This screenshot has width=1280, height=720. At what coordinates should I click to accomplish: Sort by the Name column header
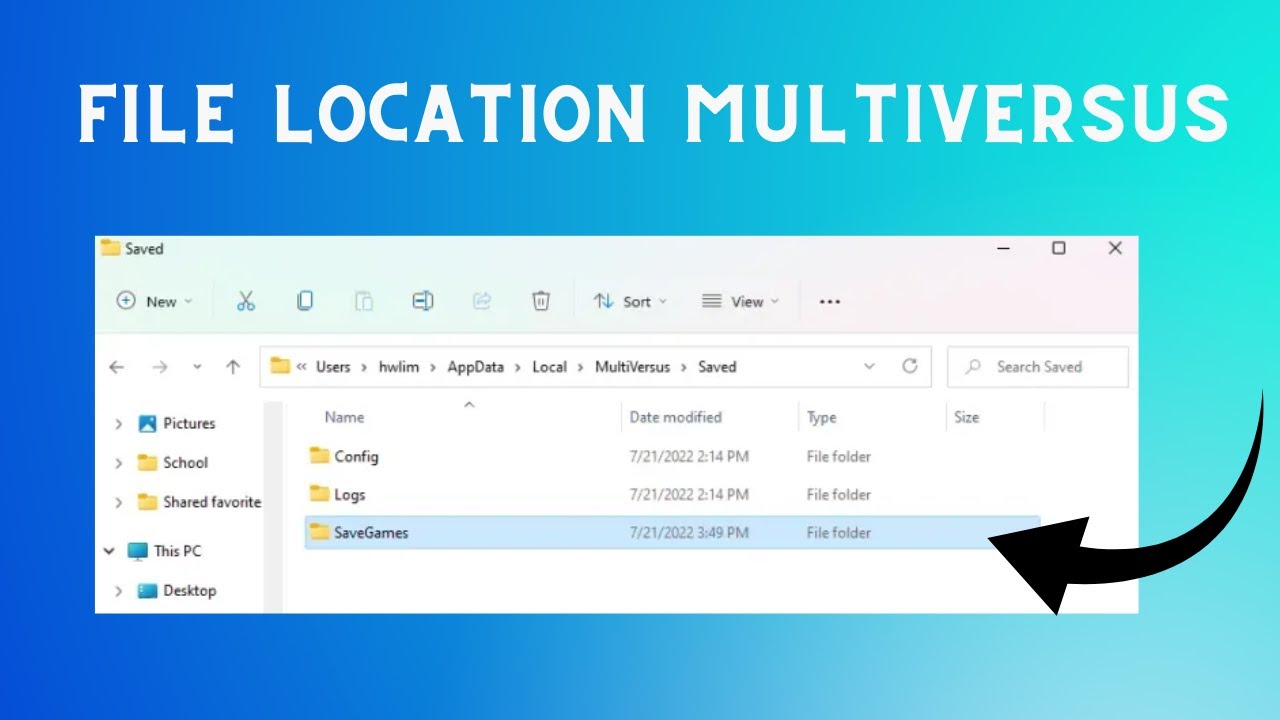(x=344, y=417)
